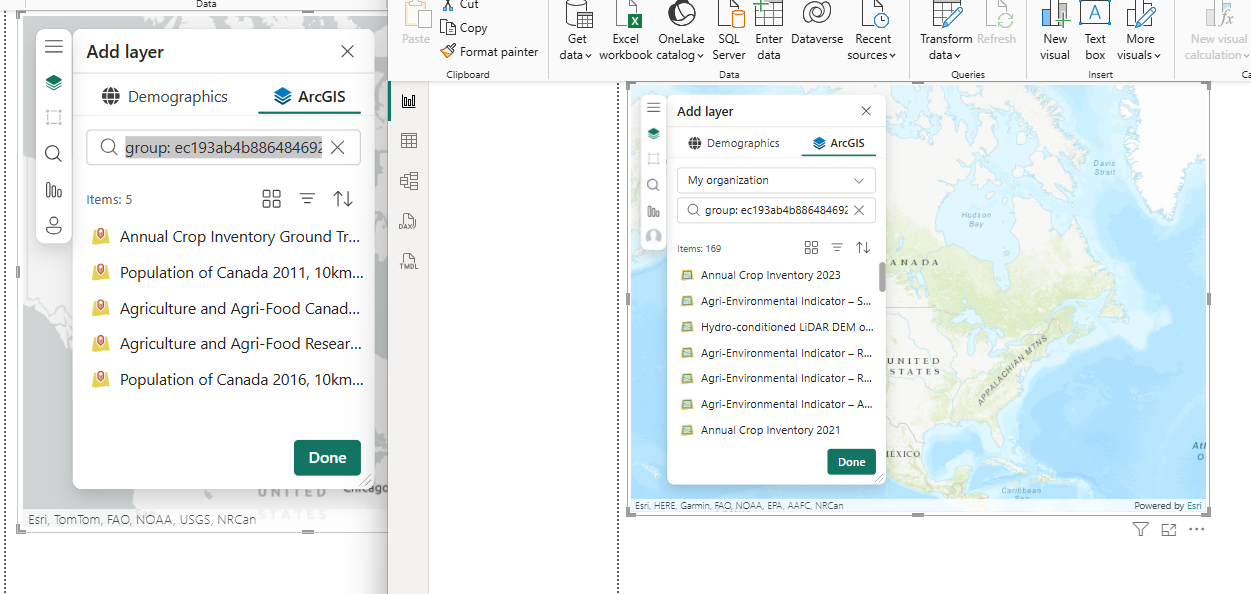Click the sort arrows icon beside Items: 169
This screenshot has width=1251, height=594.
[x=863, y=248]
